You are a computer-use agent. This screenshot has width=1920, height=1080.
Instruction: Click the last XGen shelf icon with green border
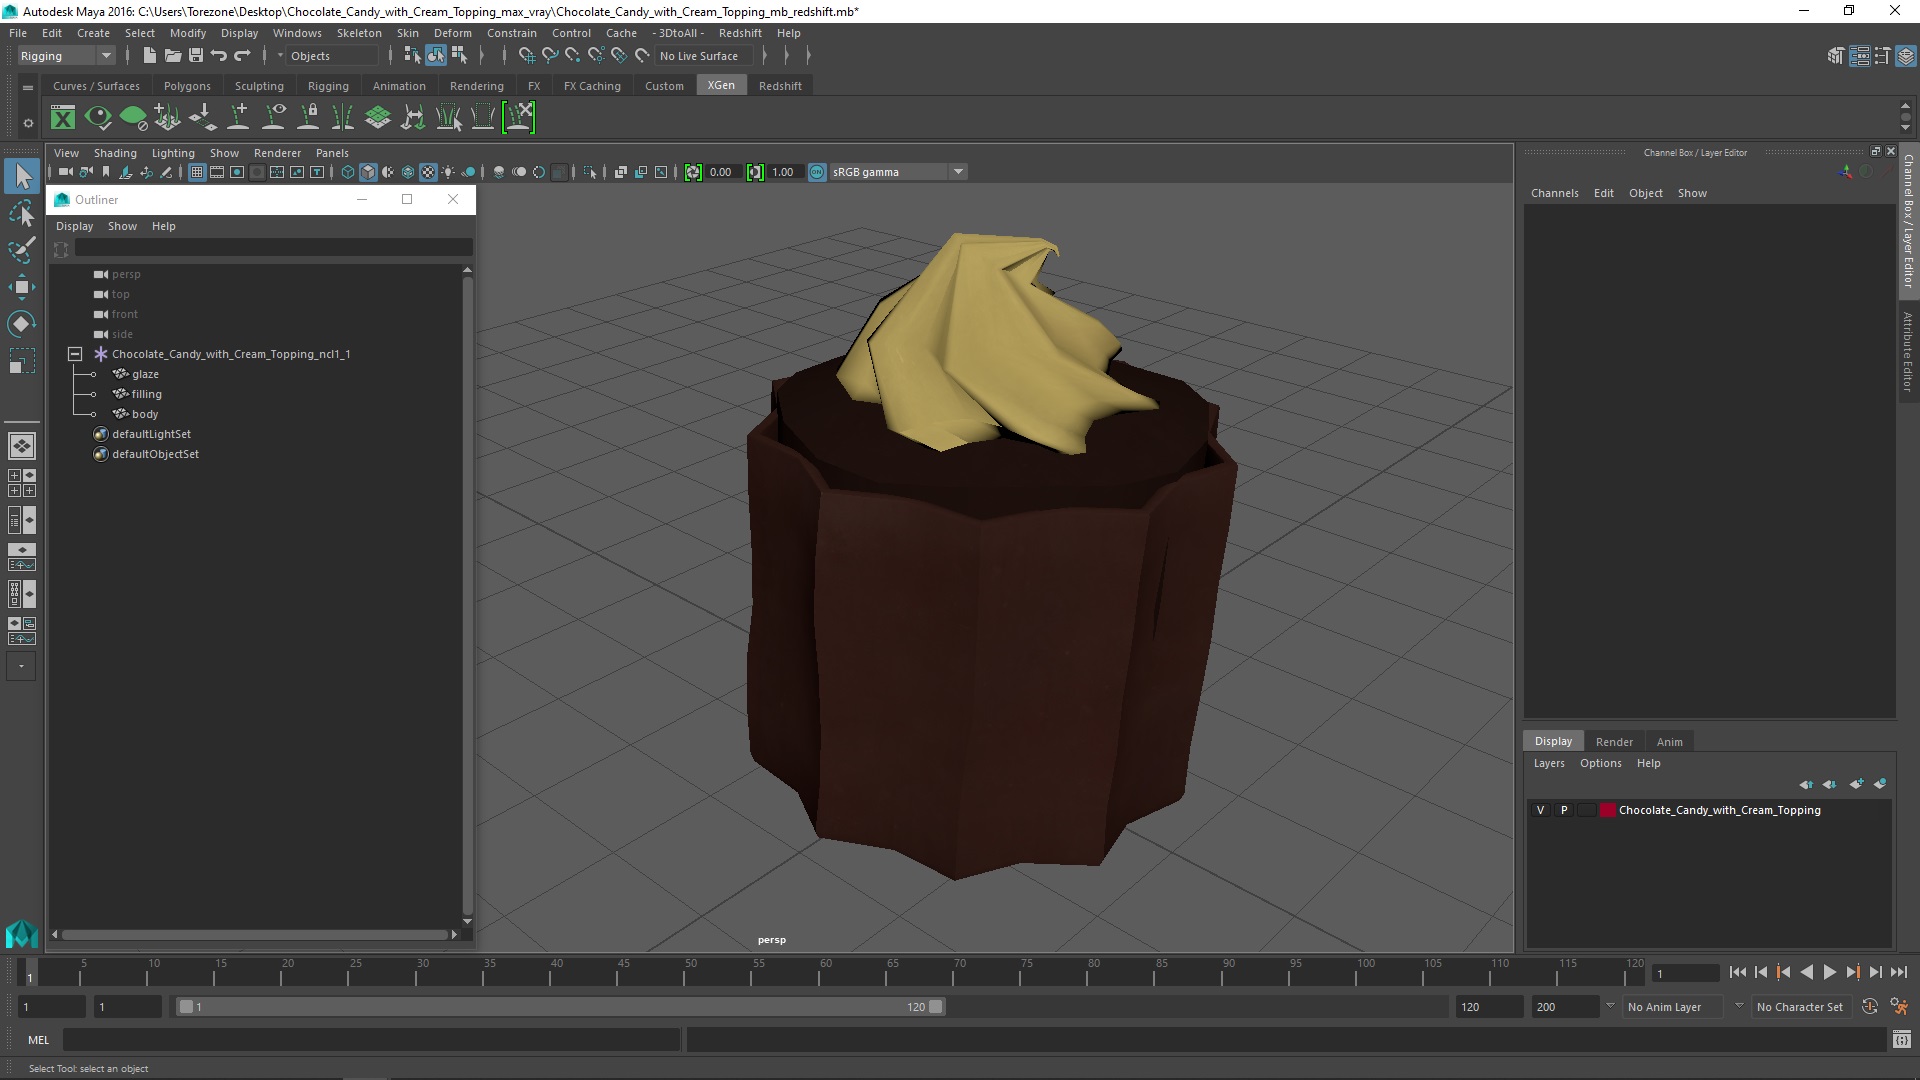[x=519, y=118]
